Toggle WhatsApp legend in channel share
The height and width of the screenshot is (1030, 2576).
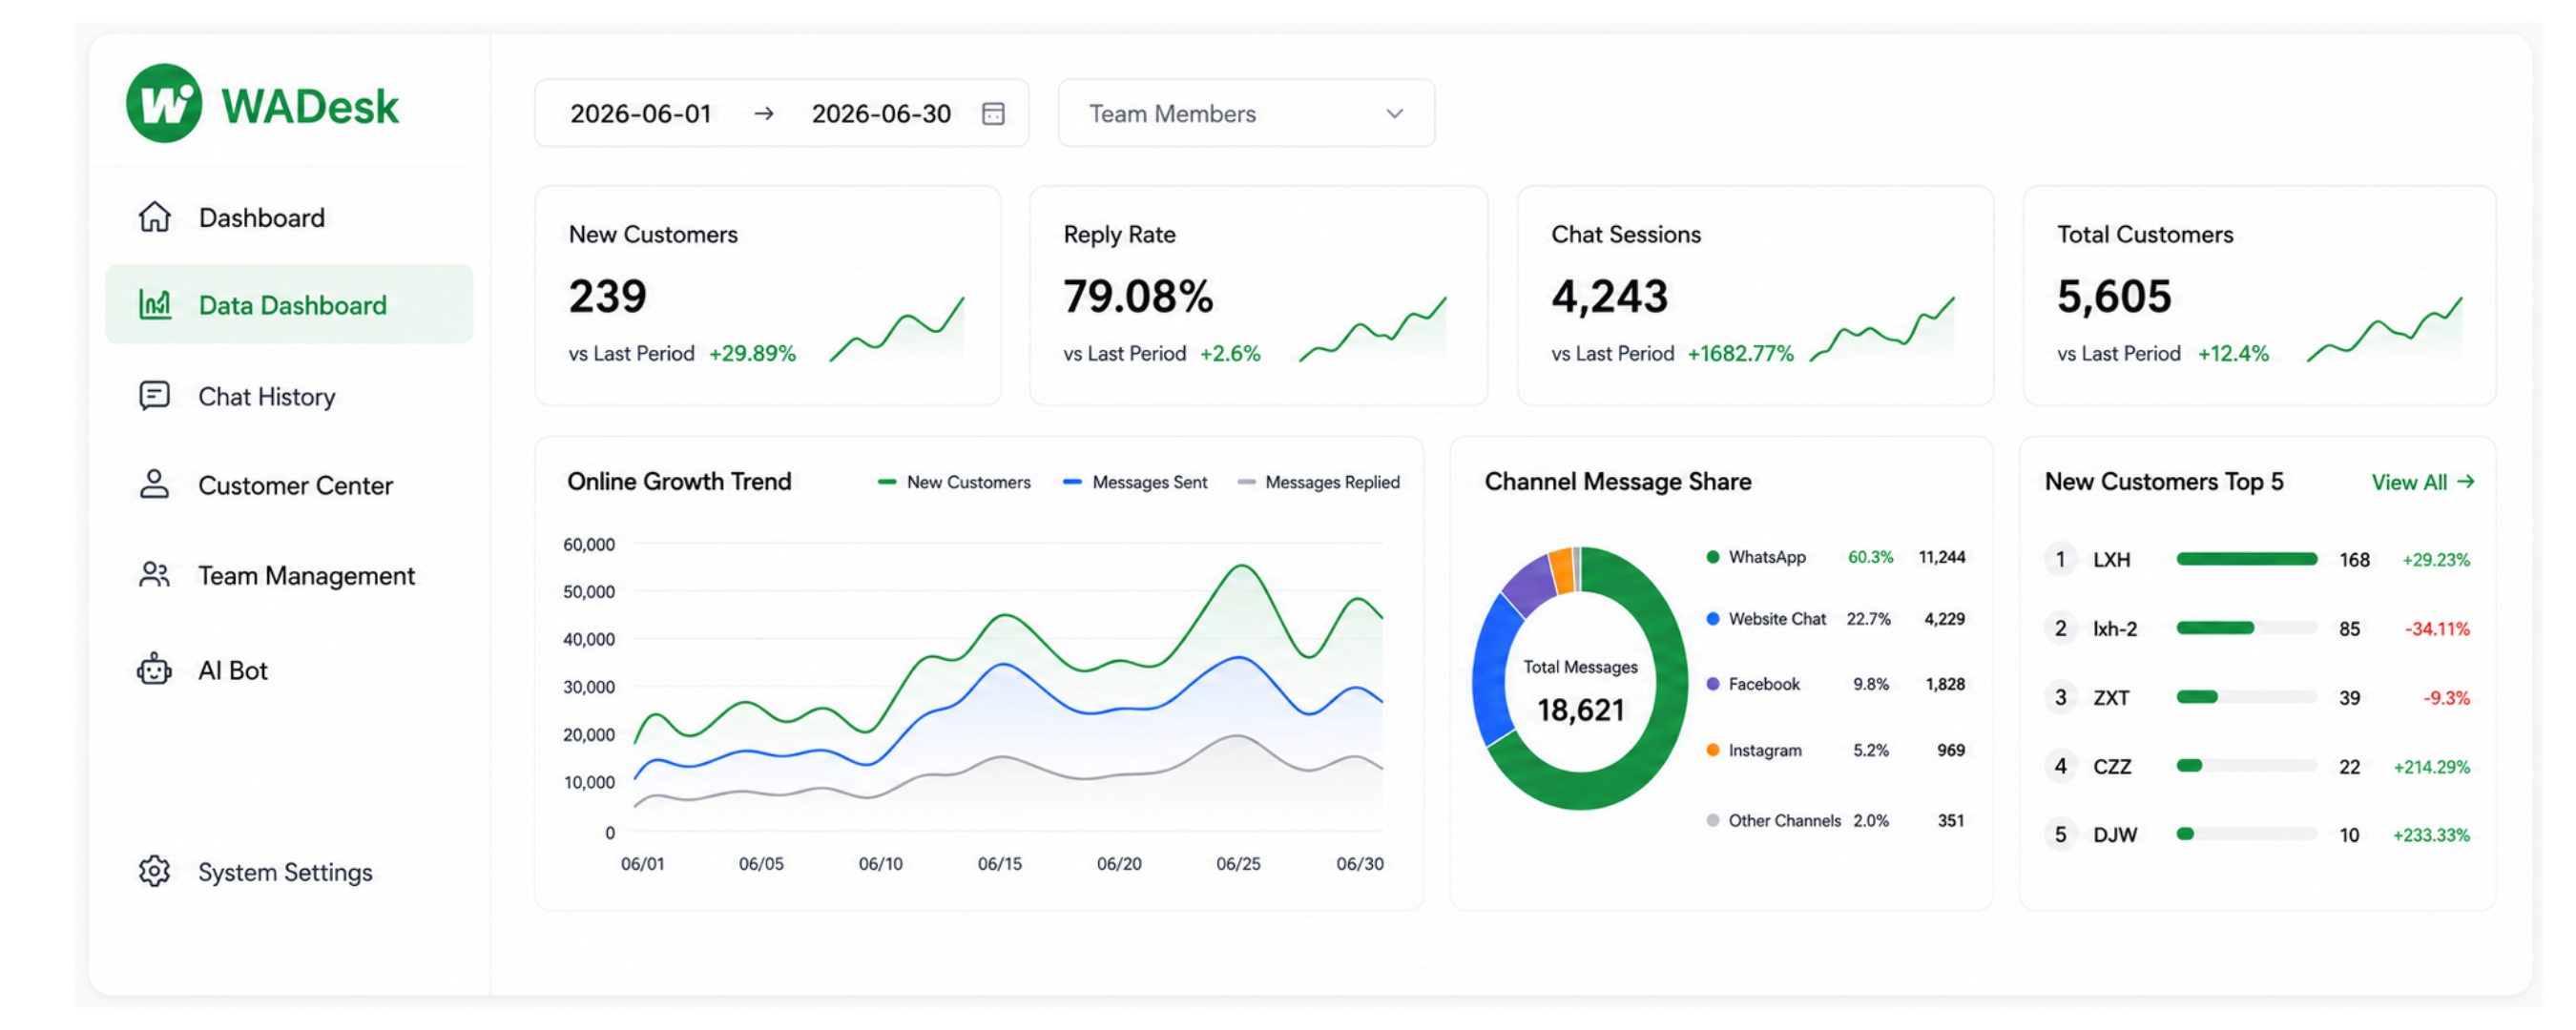coord(1756,557)
